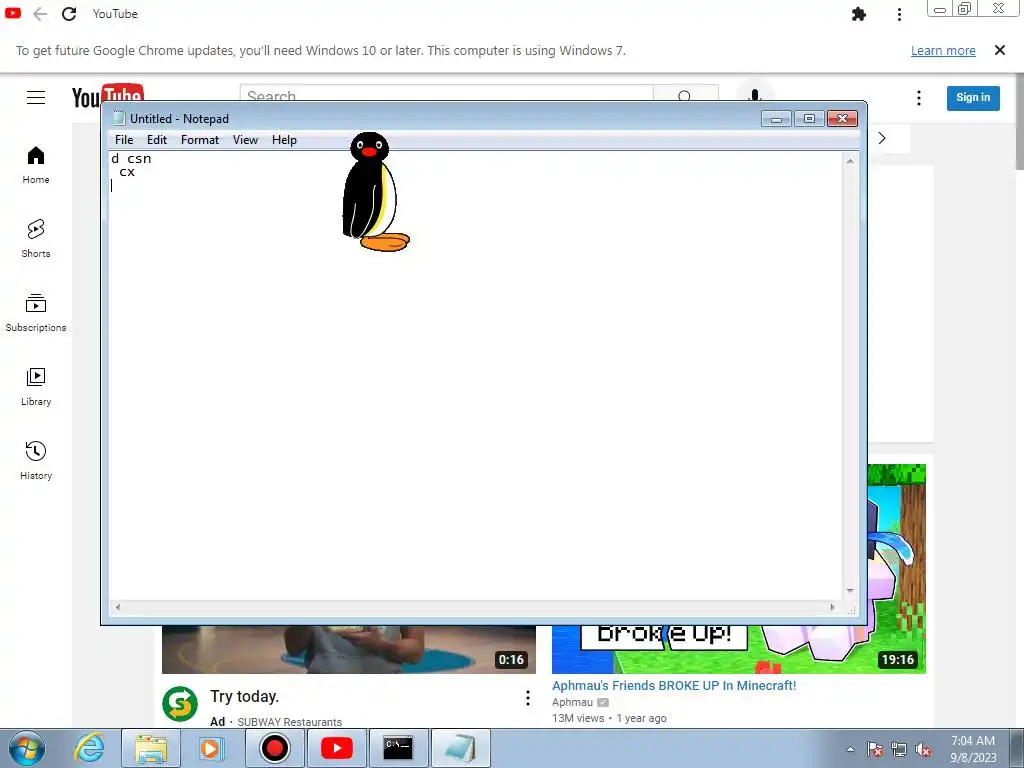Open Chrome extensions puzzle icon

pos(859,14)
